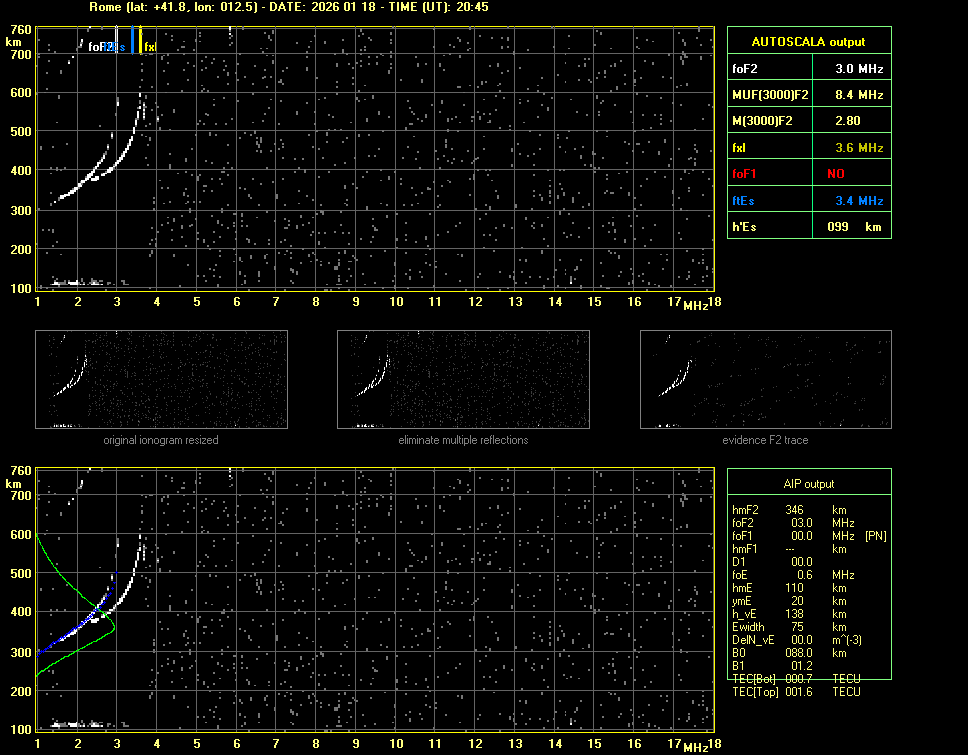Select the M(3000)F2 value 2.80
This screenshot has width=968, height=755.
point(859,121)
